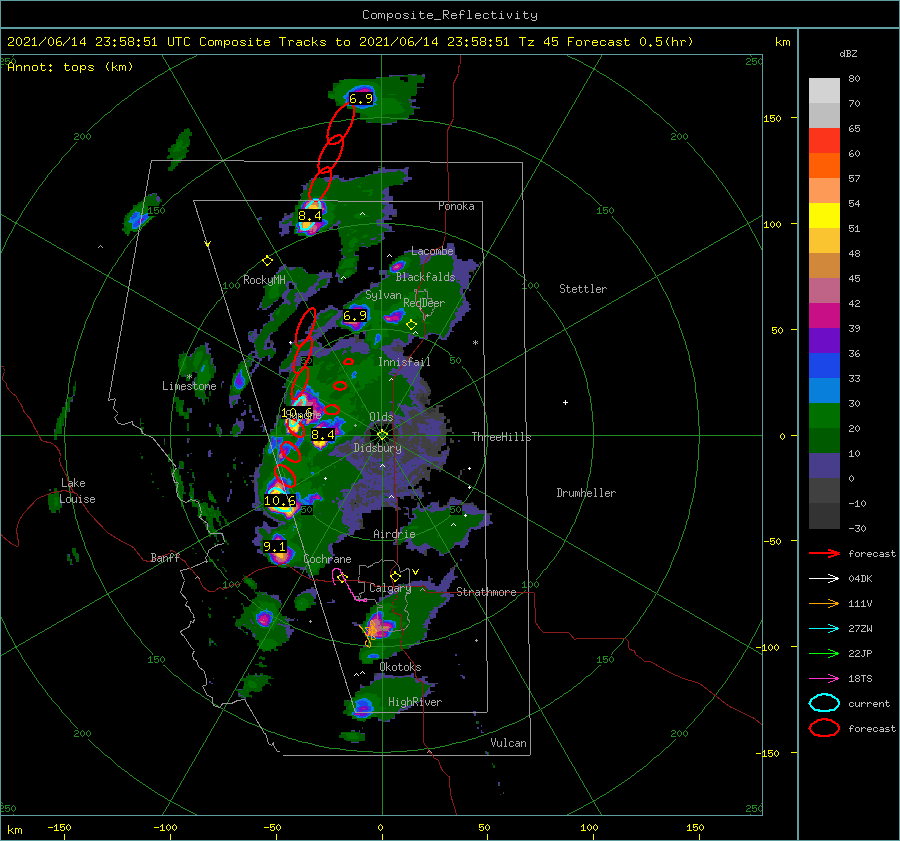Click the yellow diamond marker near RockyMH
Image resolution: width=900 pixels, height=841 pixels.
tap(267, 261)
